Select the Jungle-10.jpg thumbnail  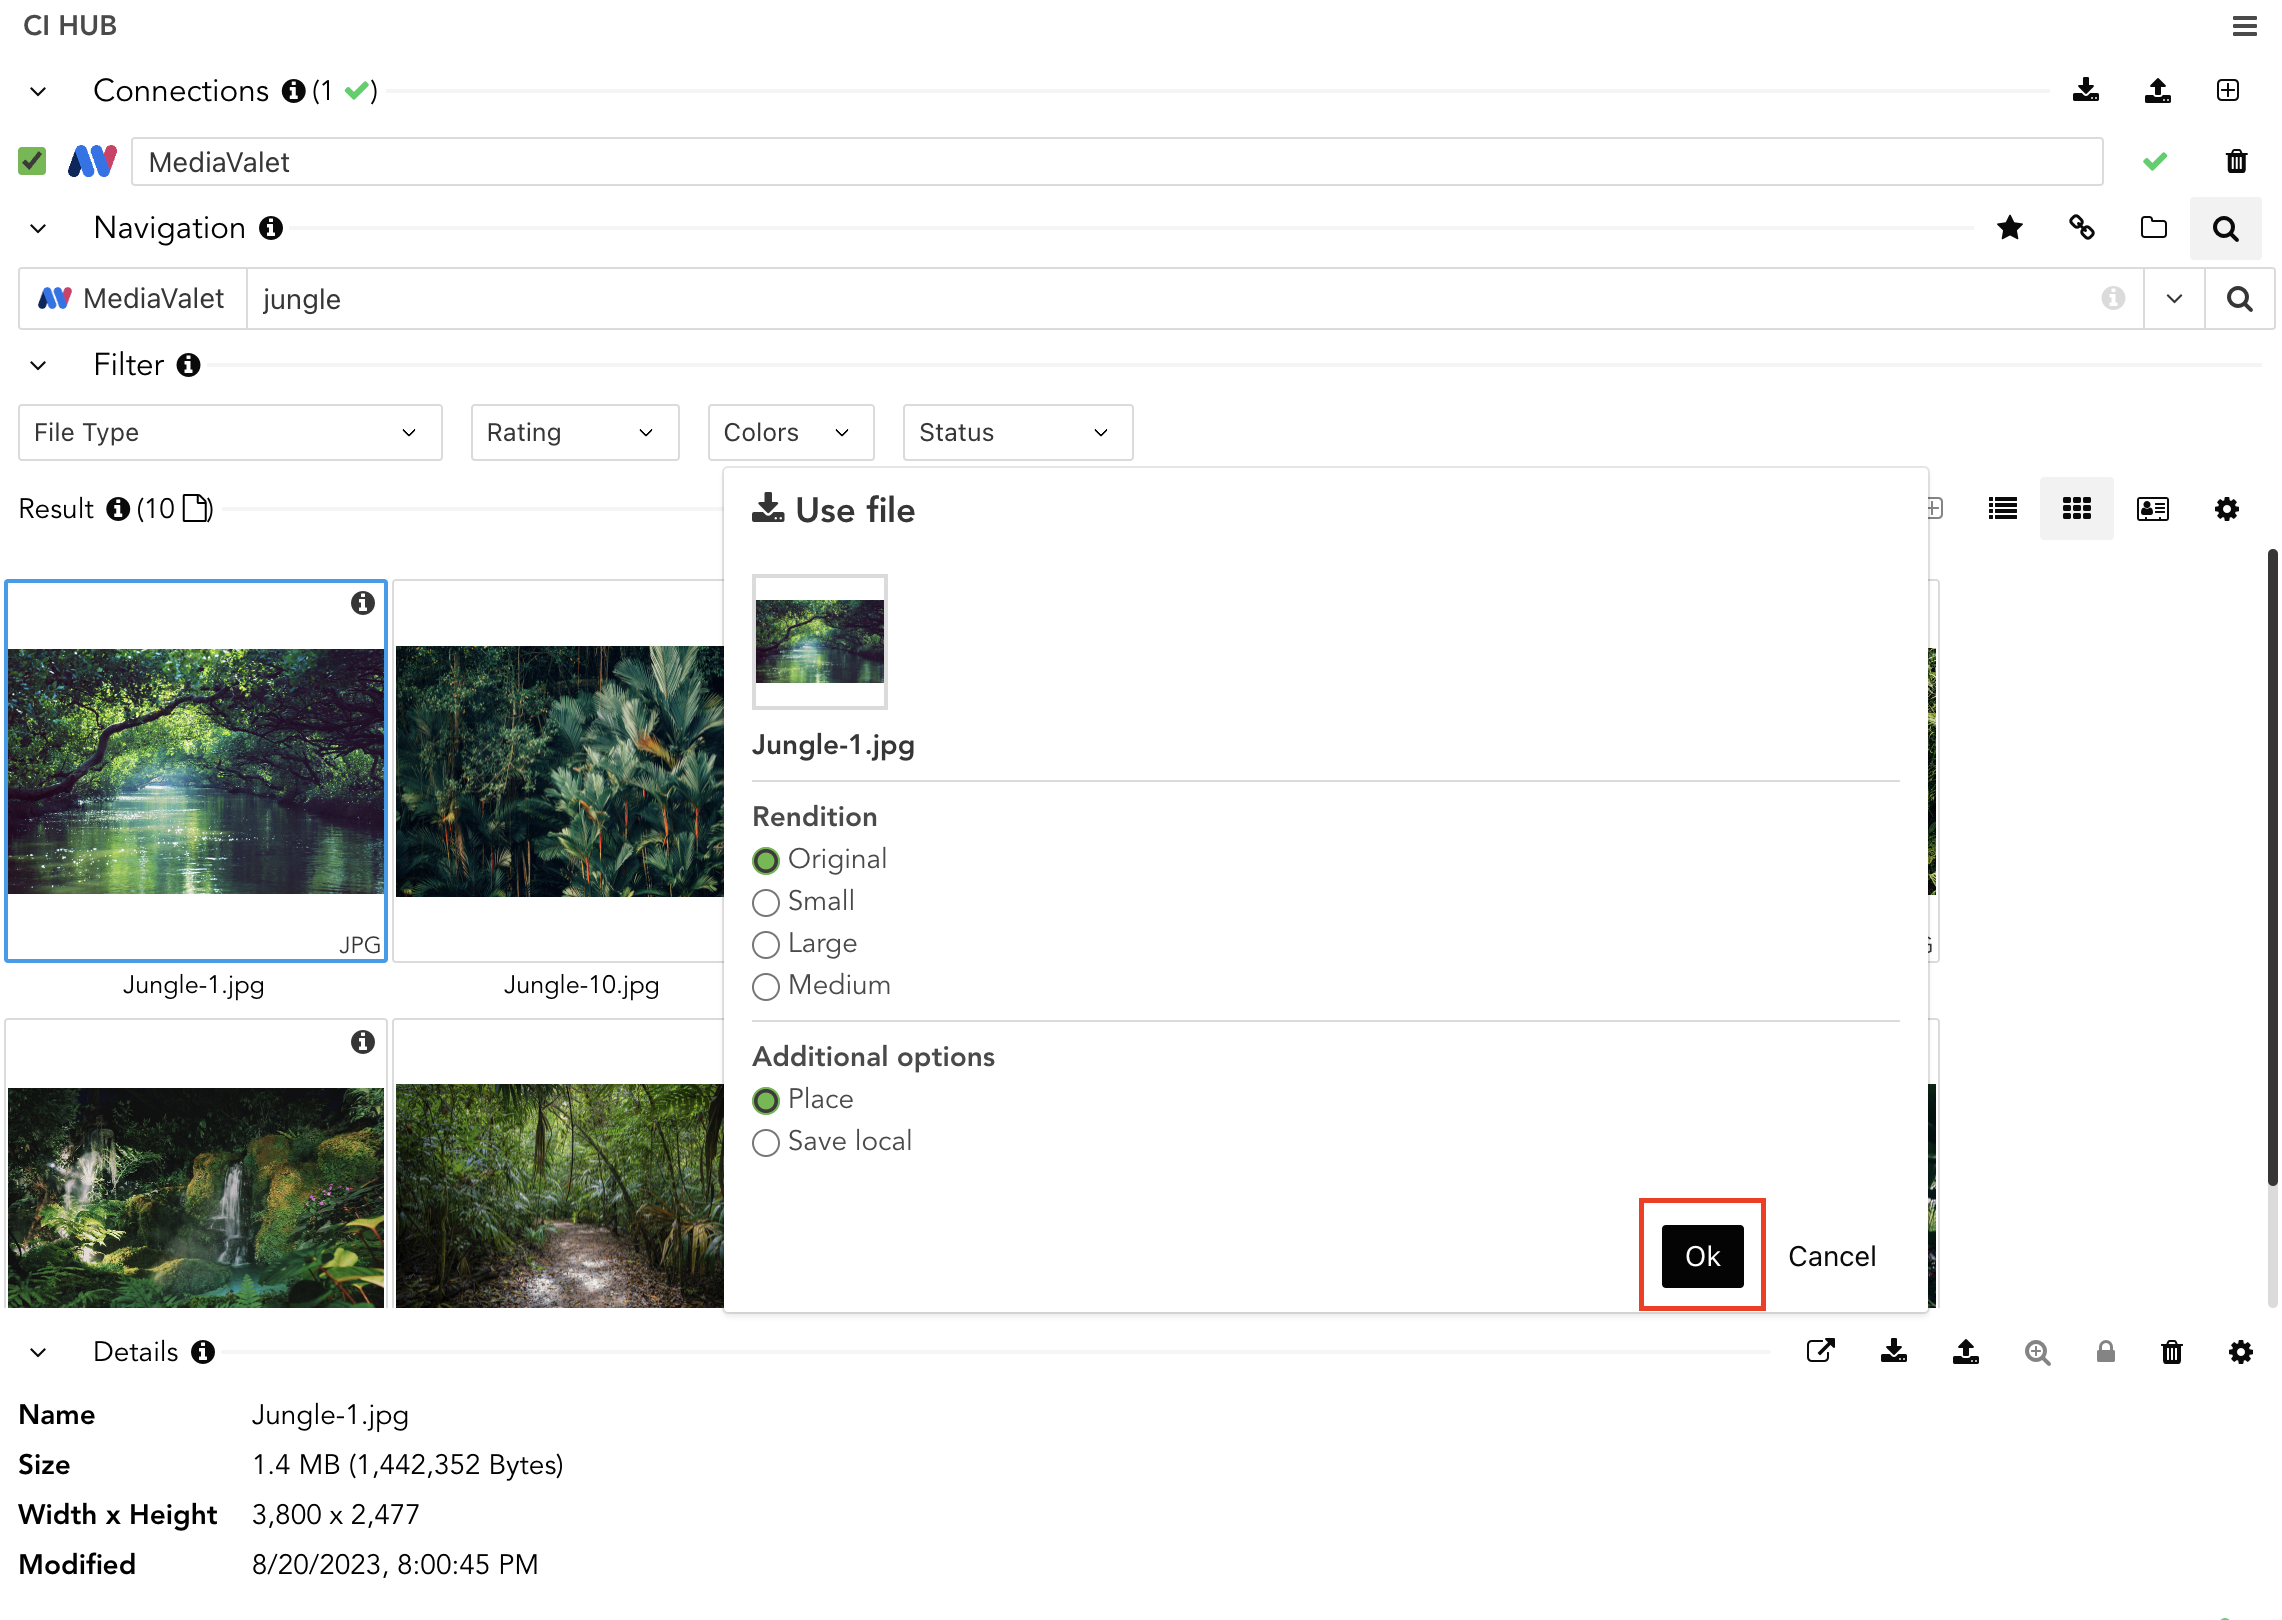coord(560,771)
